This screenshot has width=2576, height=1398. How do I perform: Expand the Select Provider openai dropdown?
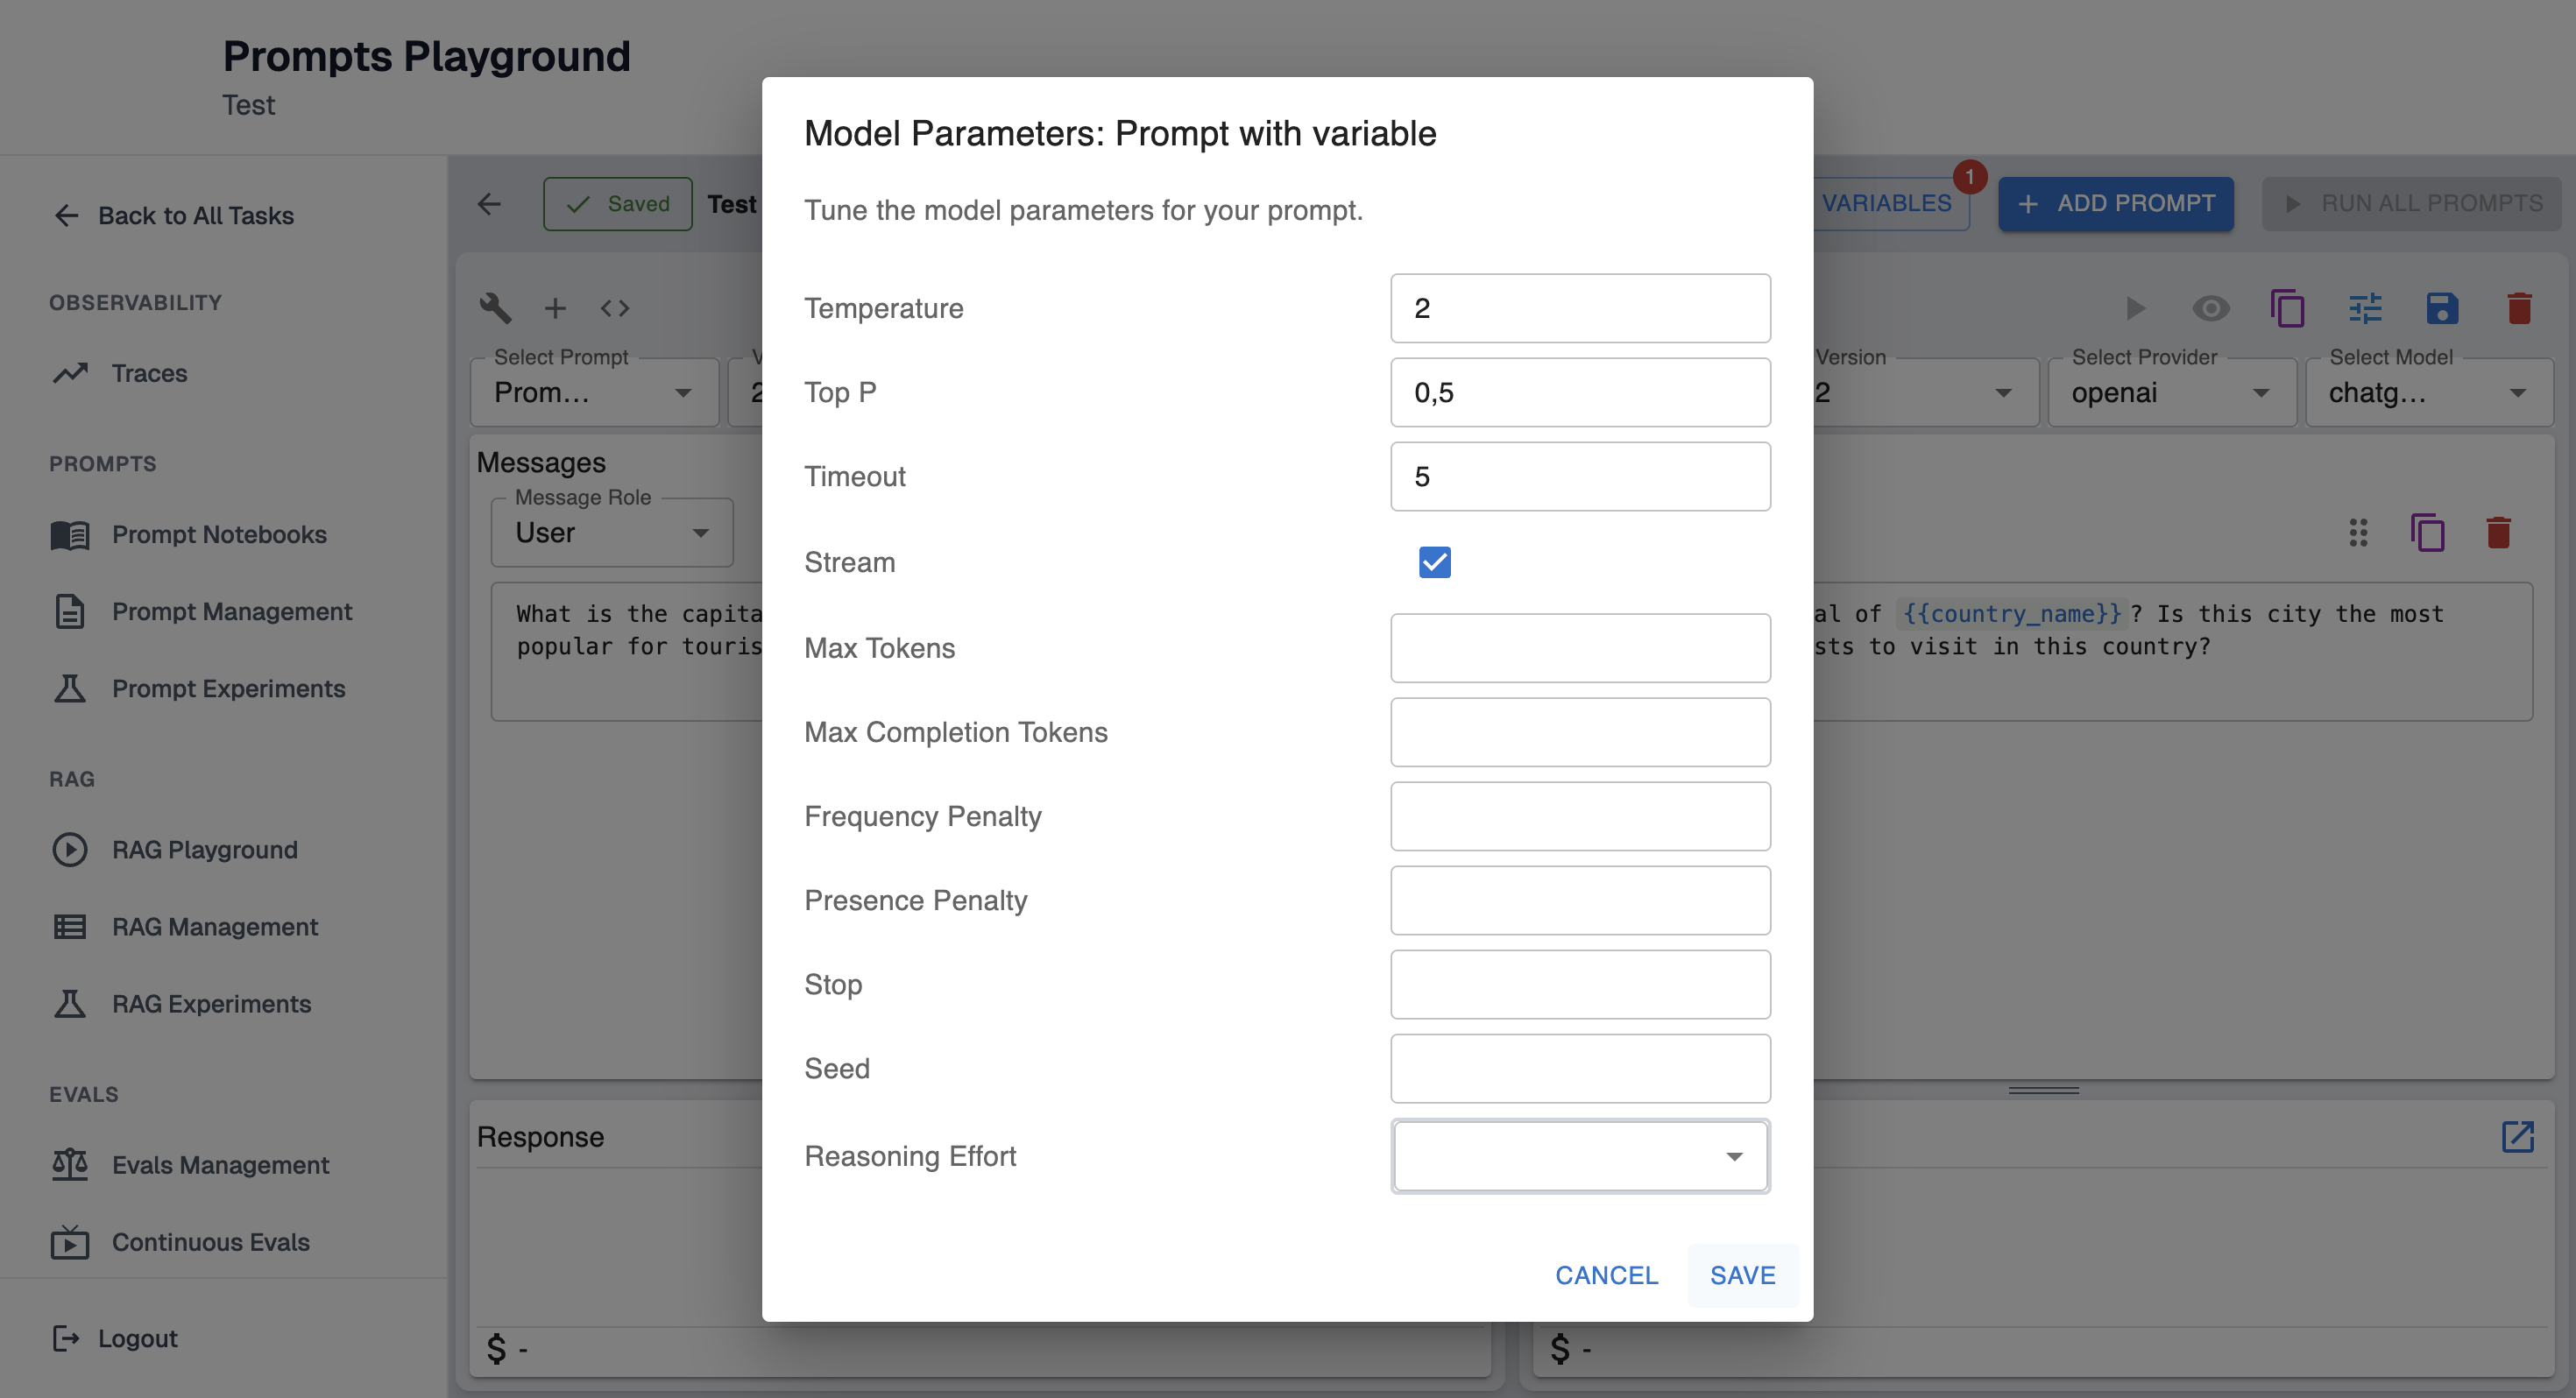(2170, 393)
